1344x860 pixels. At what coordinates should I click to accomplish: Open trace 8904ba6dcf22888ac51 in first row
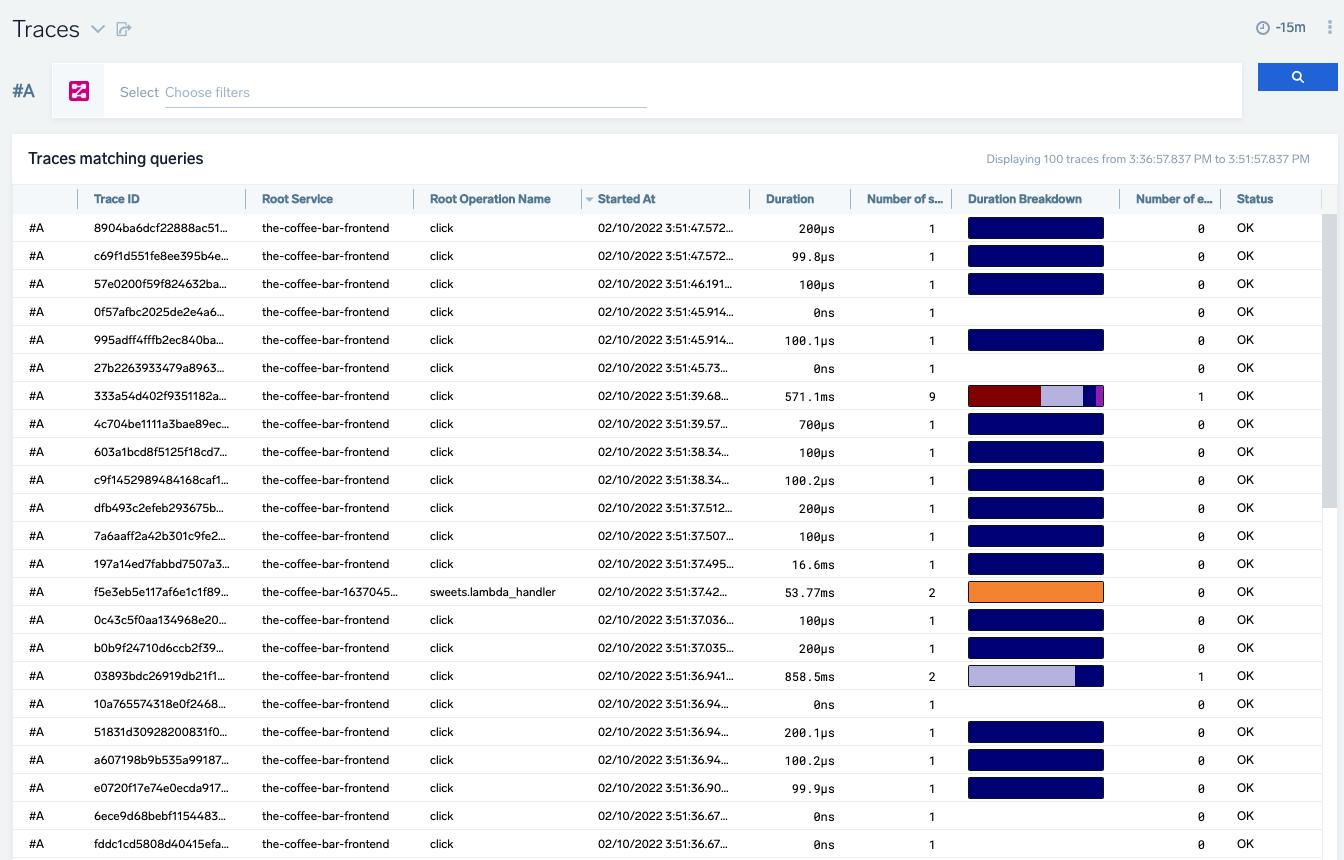pos(159,228)
